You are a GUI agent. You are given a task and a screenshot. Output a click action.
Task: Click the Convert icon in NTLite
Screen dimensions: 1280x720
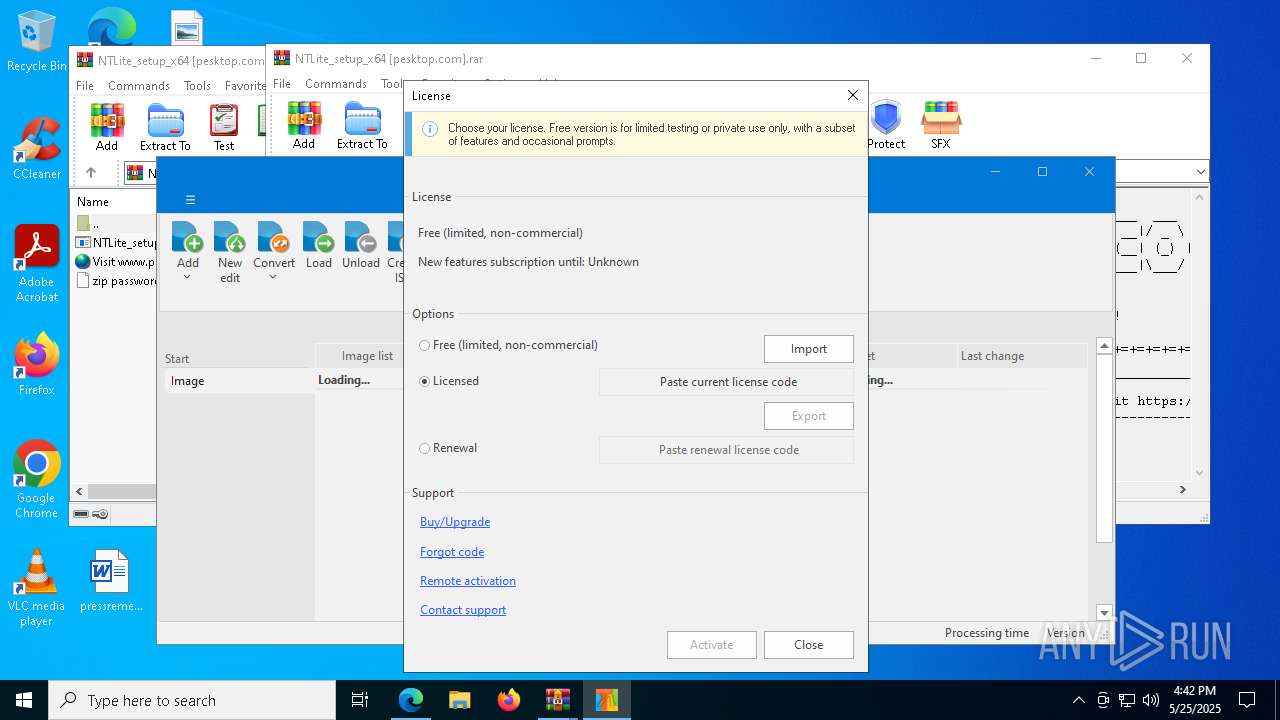click(273, 238)
